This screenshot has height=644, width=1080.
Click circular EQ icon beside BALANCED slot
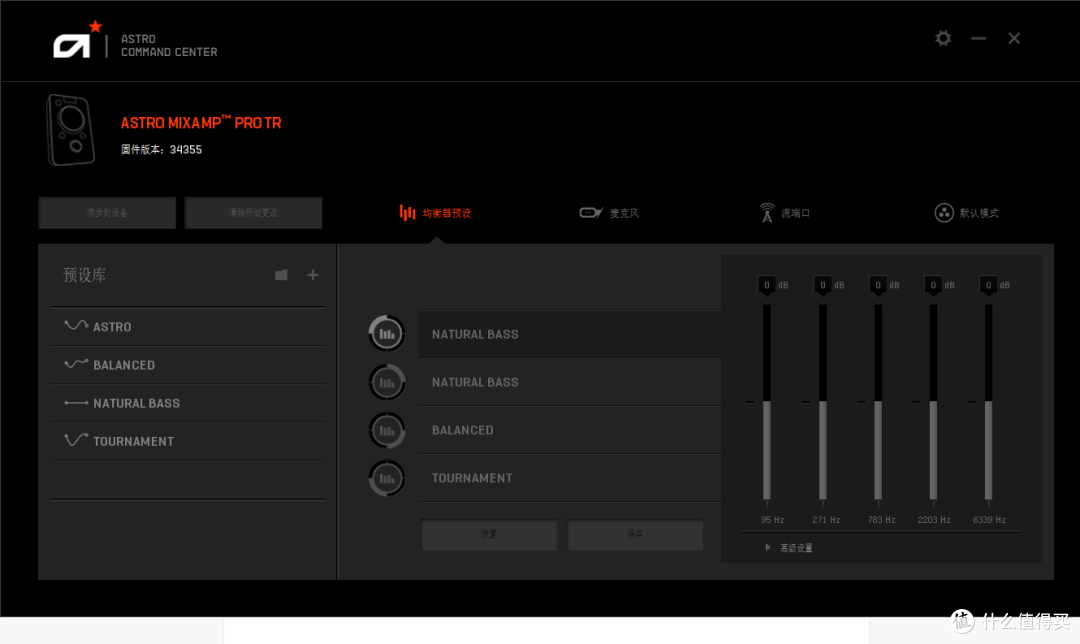pos(387,430)
